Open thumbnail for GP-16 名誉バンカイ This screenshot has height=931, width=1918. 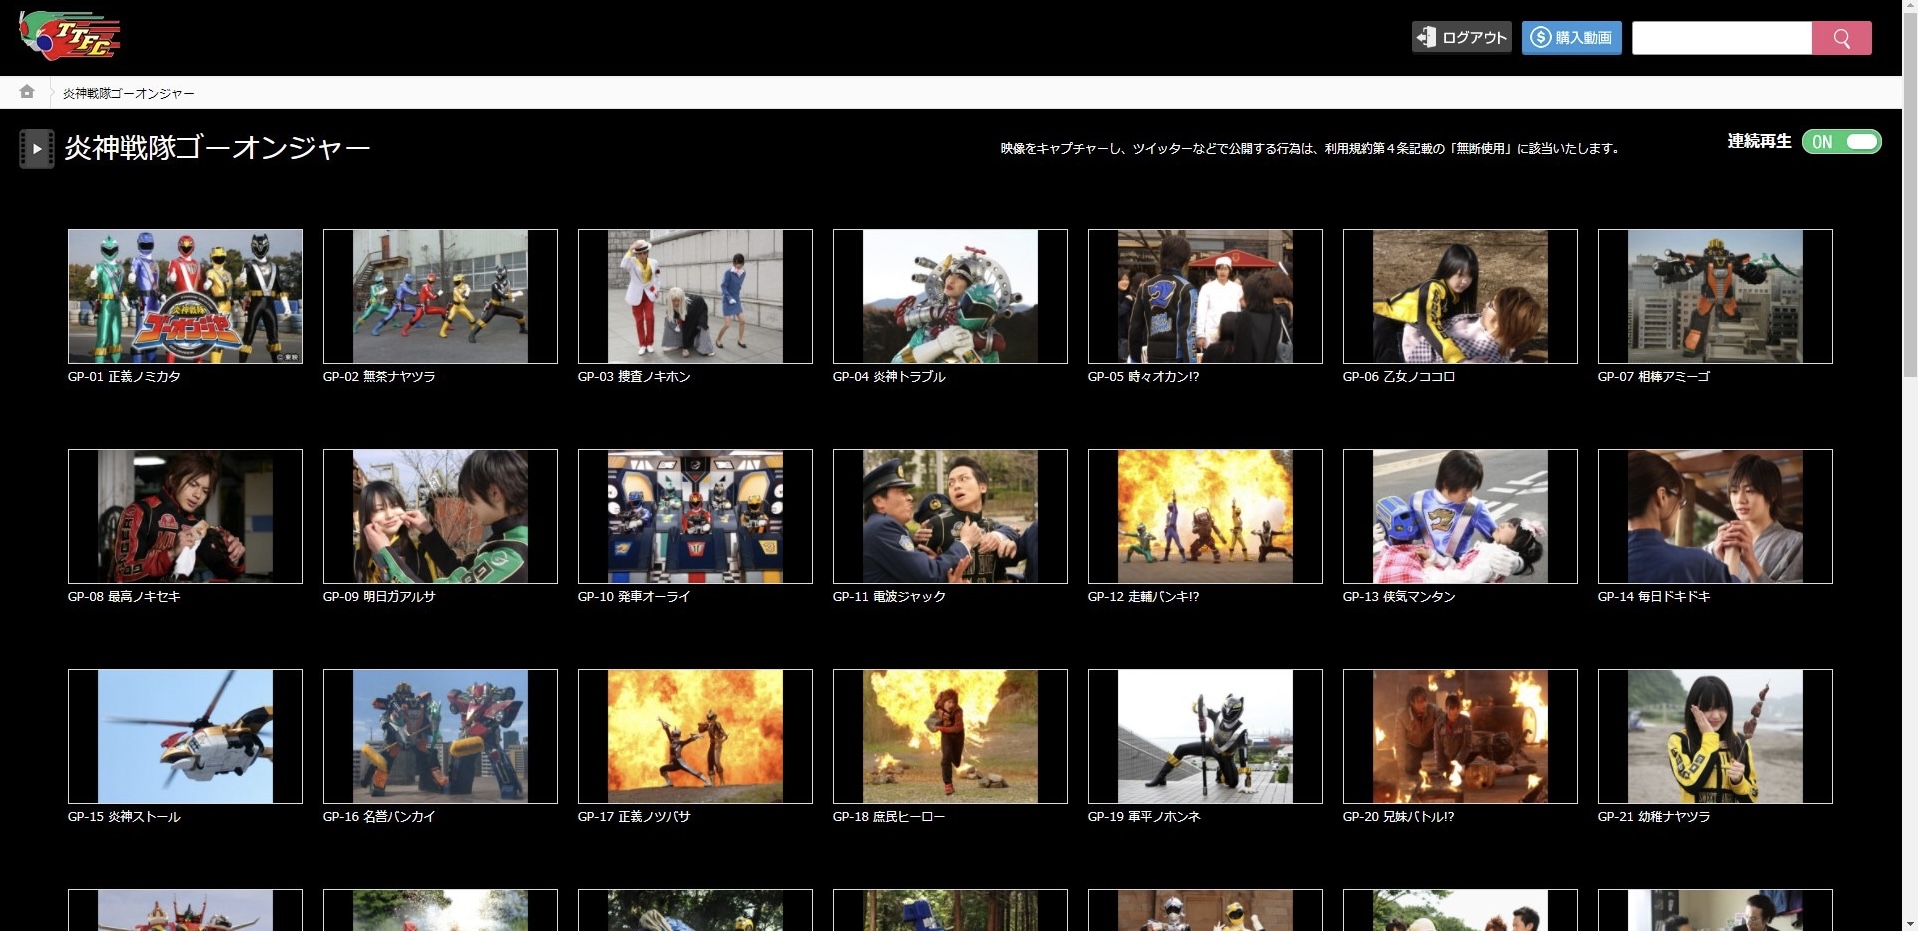pyautogui.click(x=440, y=736)
